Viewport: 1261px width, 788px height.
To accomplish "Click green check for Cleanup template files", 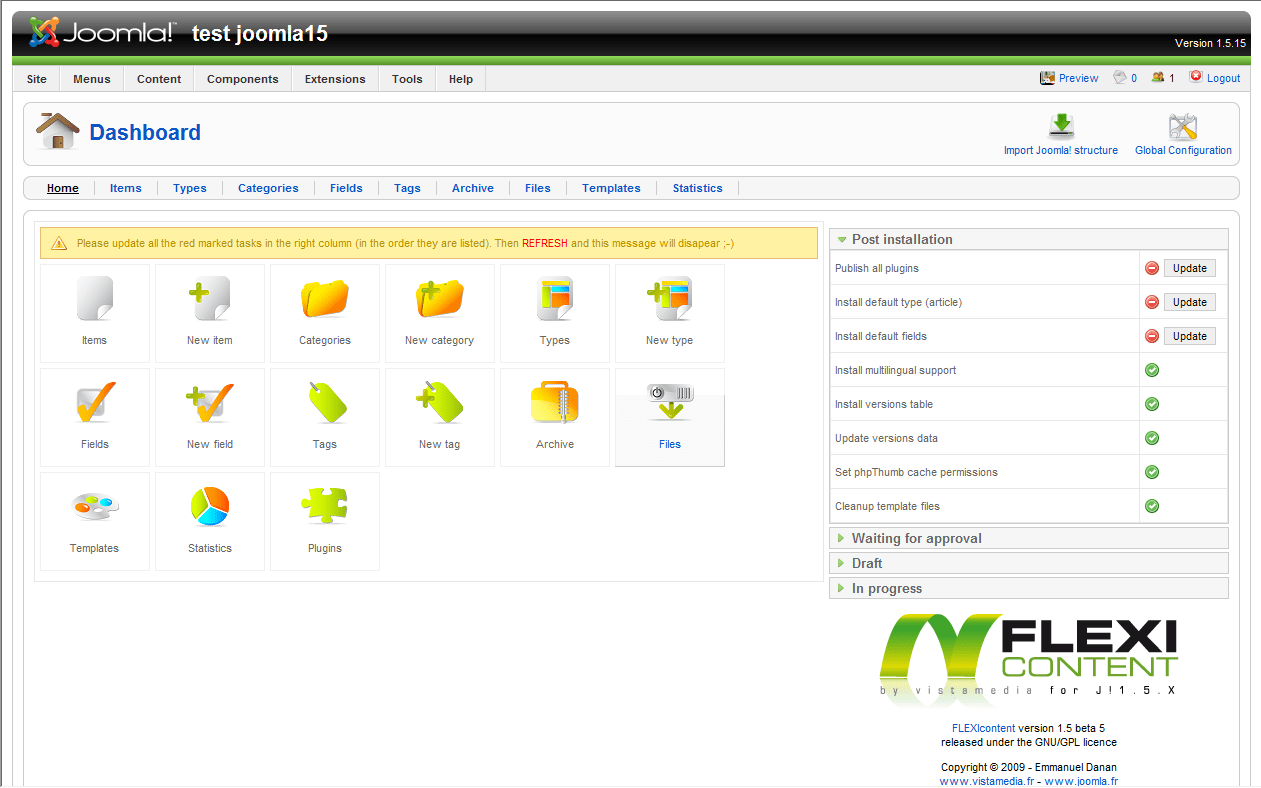I will pos(1152,506).
